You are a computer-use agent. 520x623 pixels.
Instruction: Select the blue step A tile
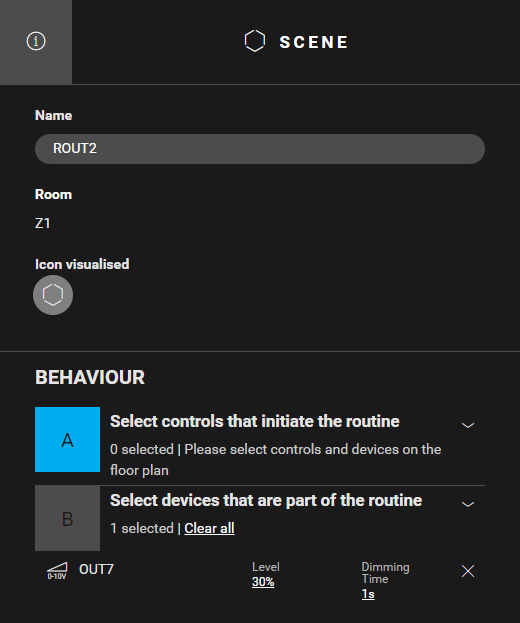68,439
